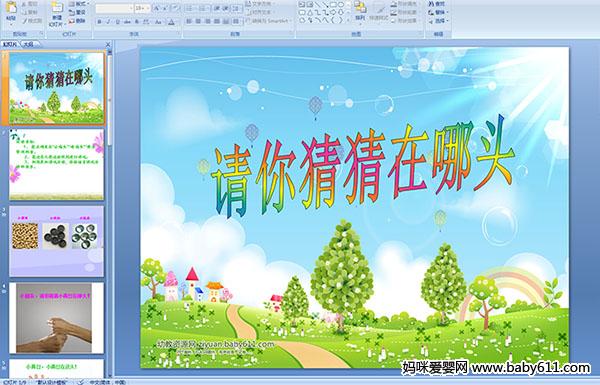The image size is (600, 385).
Task: Click the Delete slide (删除) icon
Action: pos(77,21)
